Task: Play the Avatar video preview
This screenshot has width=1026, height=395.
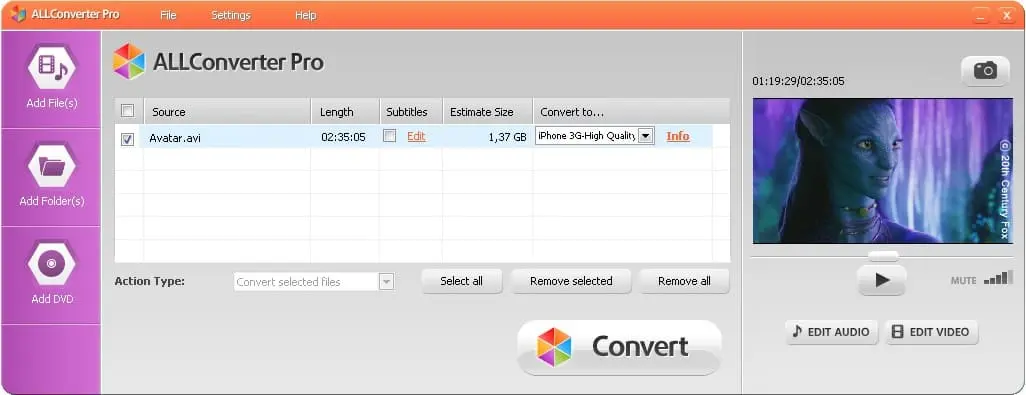Action: coord(881,280)
